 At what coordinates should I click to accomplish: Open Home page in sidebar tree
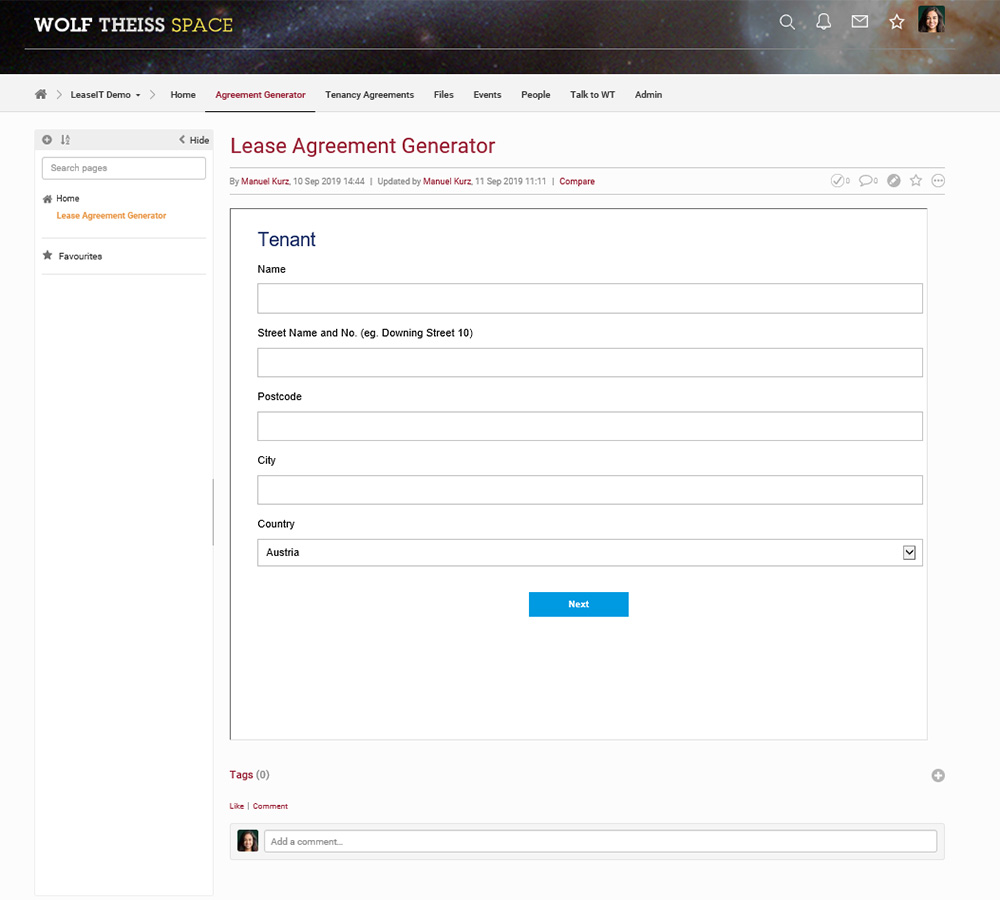pos(68,198)
